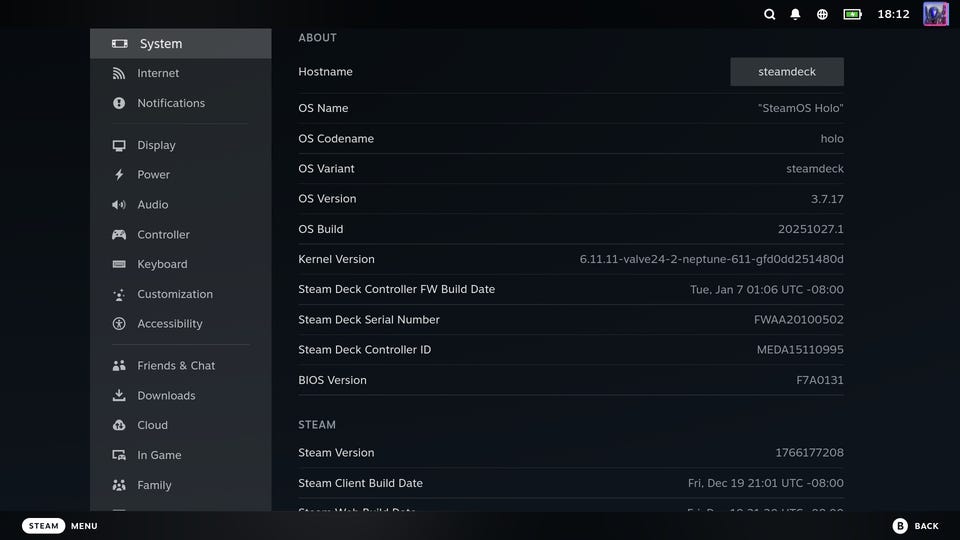Go to Friends & Chat settings

(x=181, y=366)
